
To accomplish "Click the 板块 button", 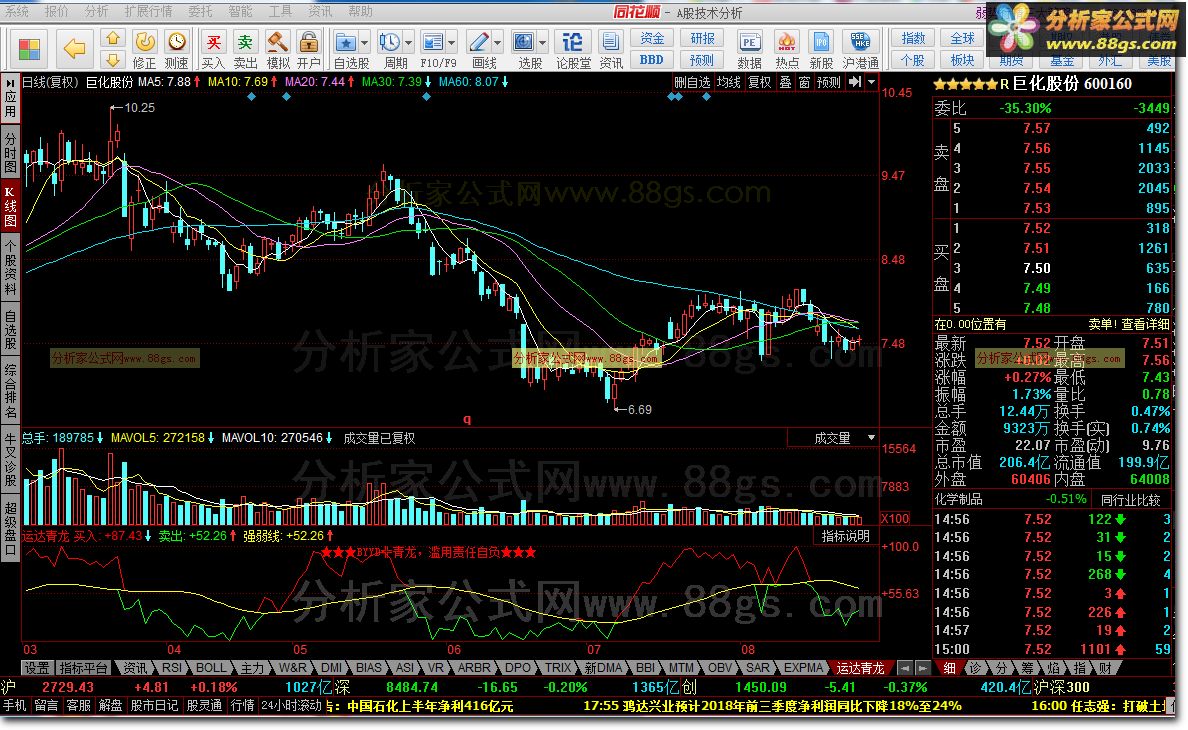I will (962, 60).
